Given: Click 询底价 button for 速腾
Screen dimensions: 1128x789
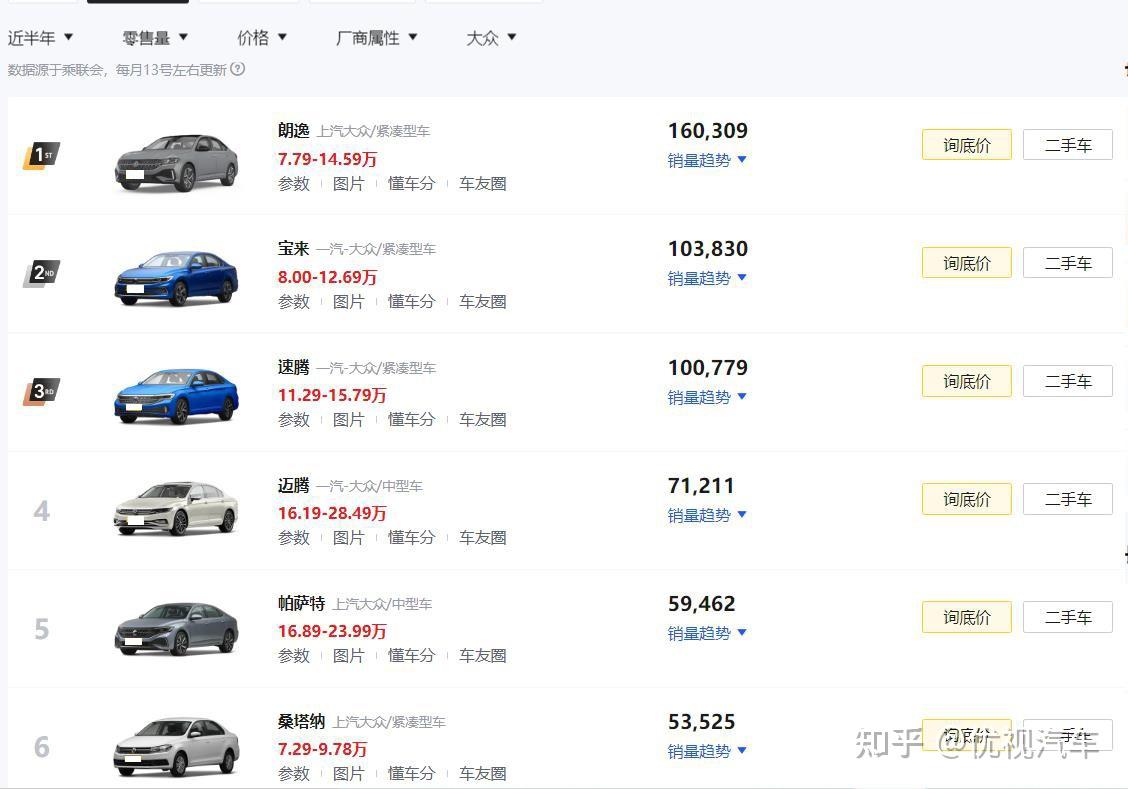Looking at the screenshot, I should click(x=966, y=381).
